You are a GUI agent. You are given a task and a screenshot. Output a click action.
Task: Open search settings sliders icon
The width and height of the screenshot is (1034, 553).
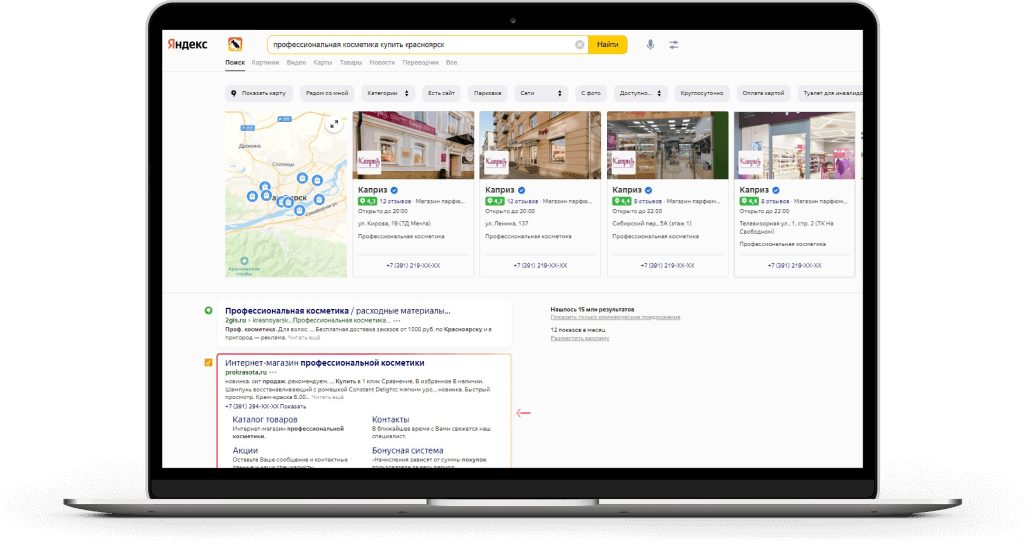pos(674,45)
